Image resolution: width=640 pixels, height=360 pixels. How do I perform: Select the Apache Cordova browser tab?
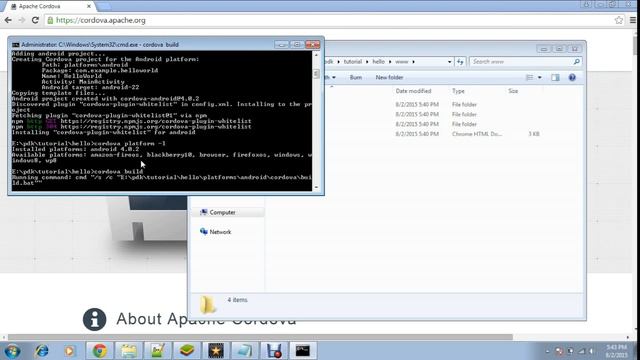click(x=49, y=6)
